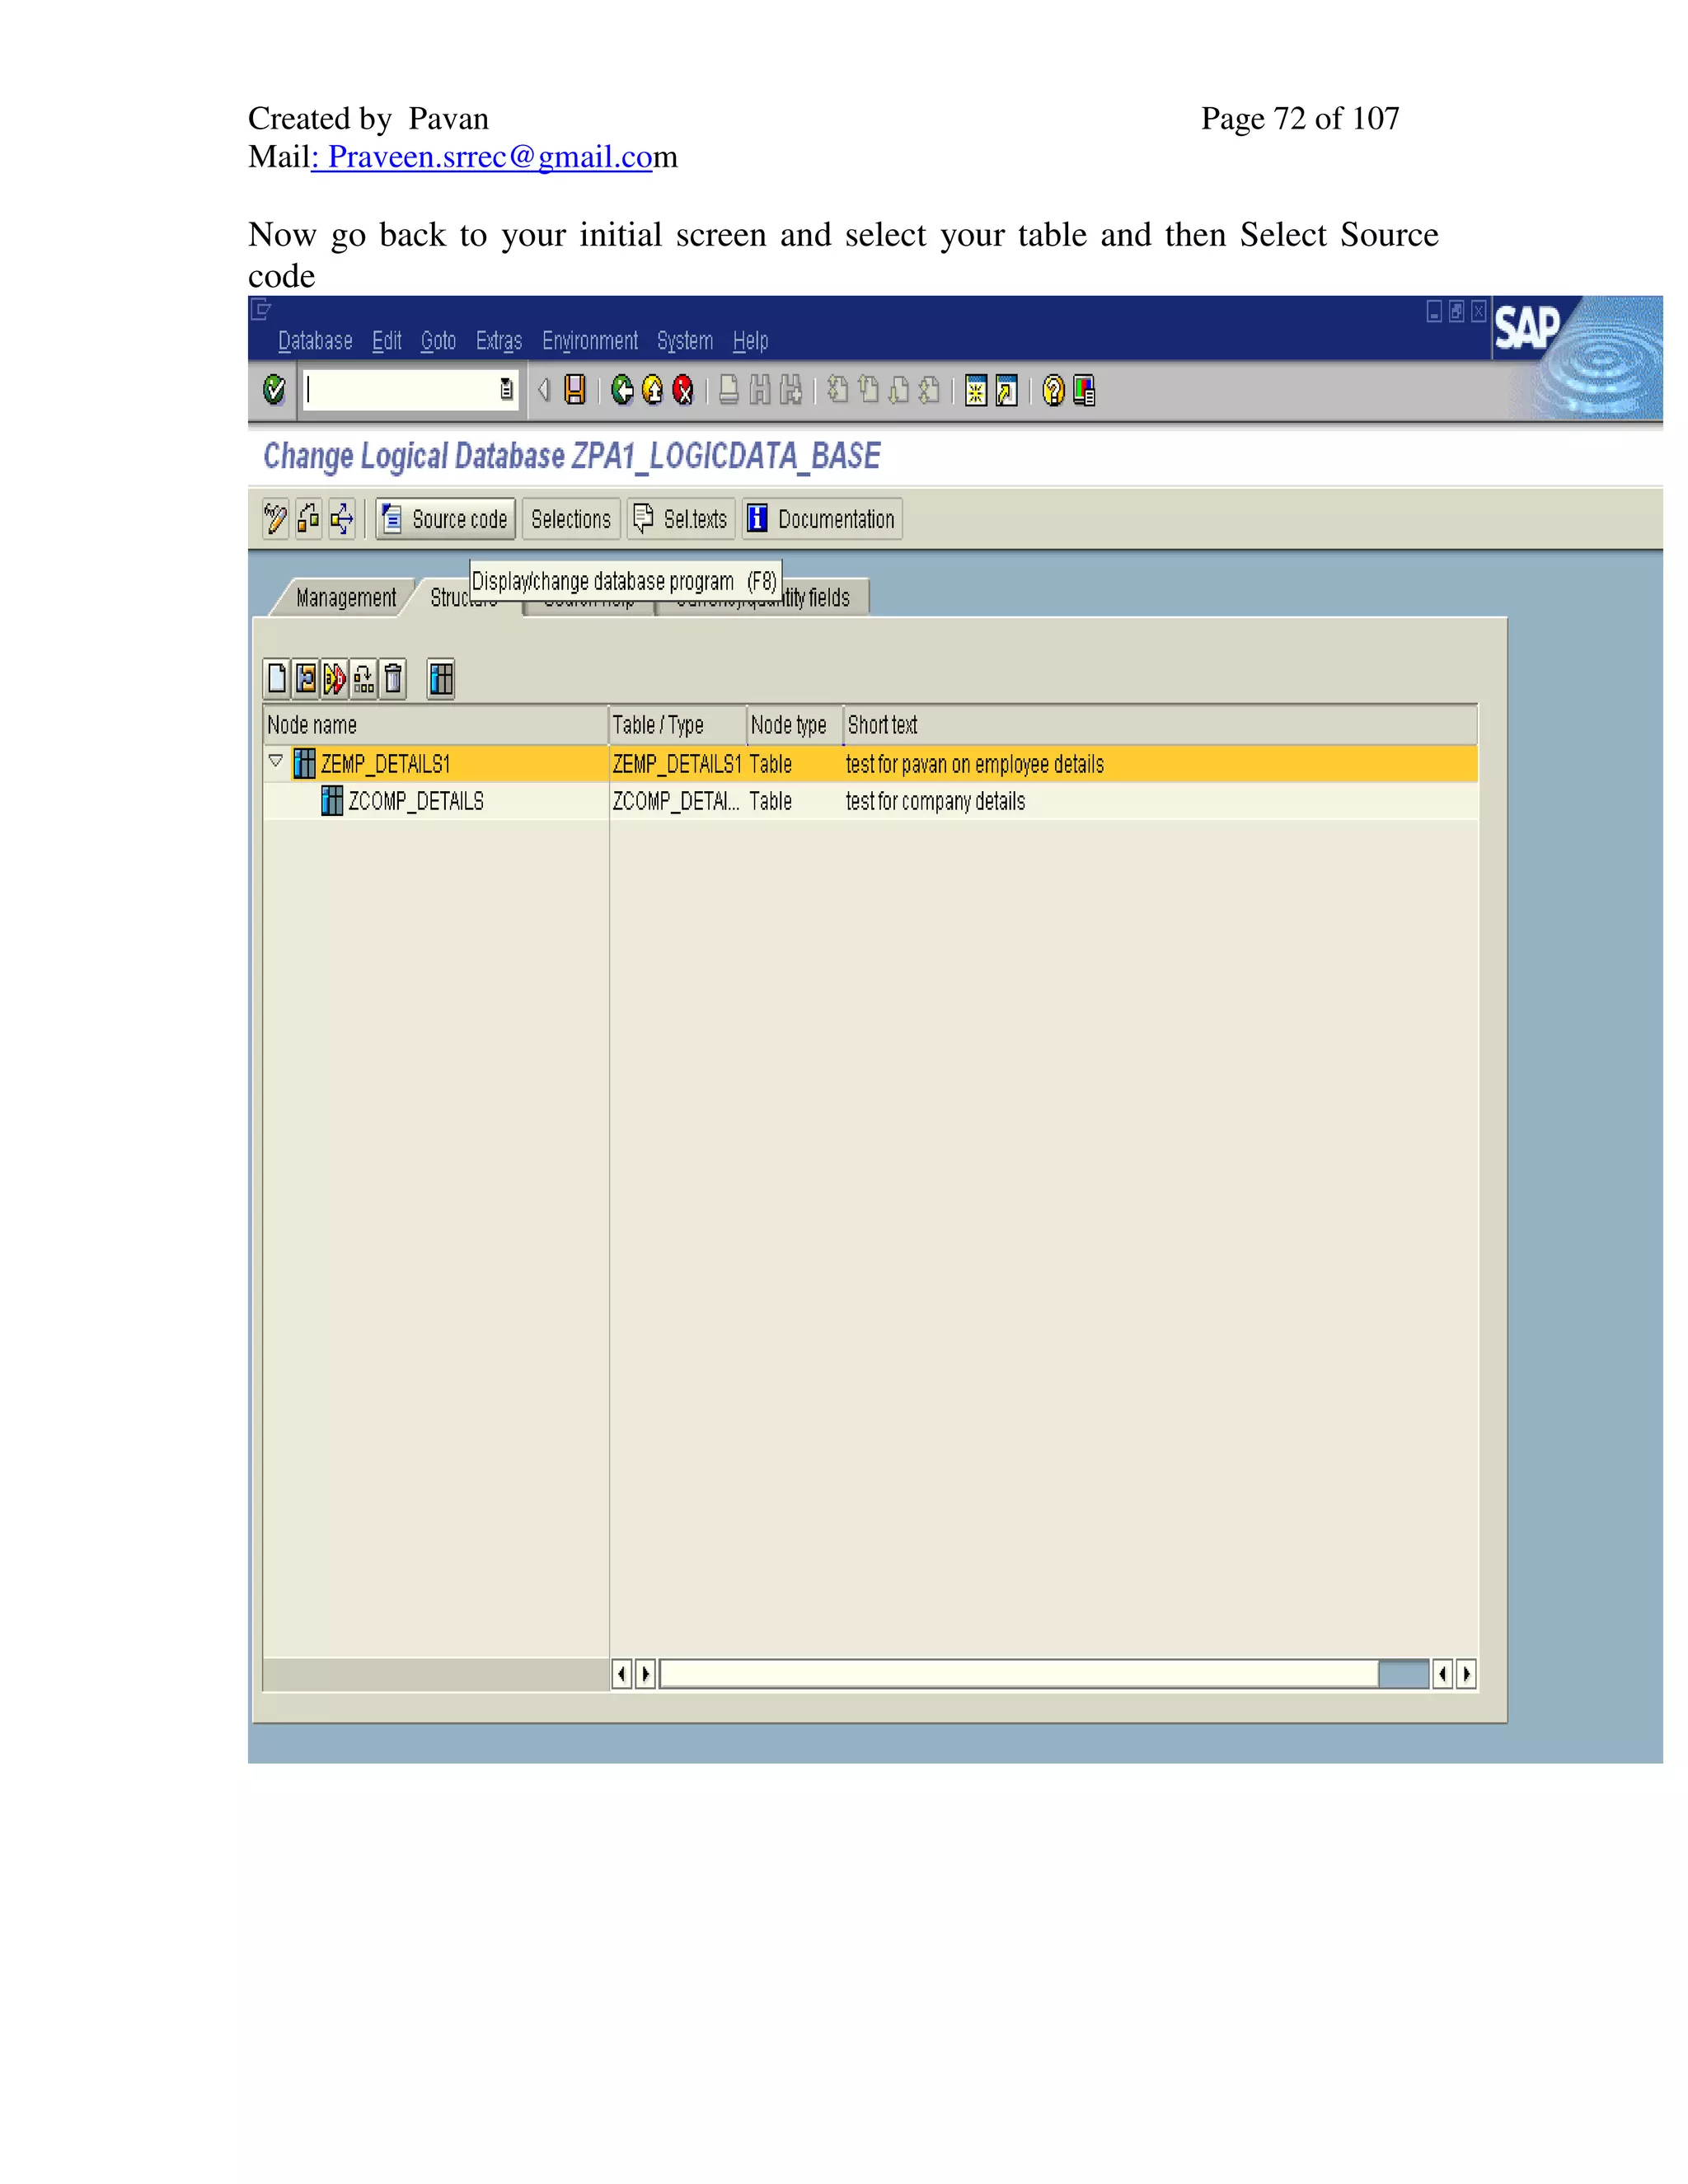This screenshot has height=2184, width=1688.
Task: Click the First Page icon
Action: pyautogui.click(x=838, y=390)
